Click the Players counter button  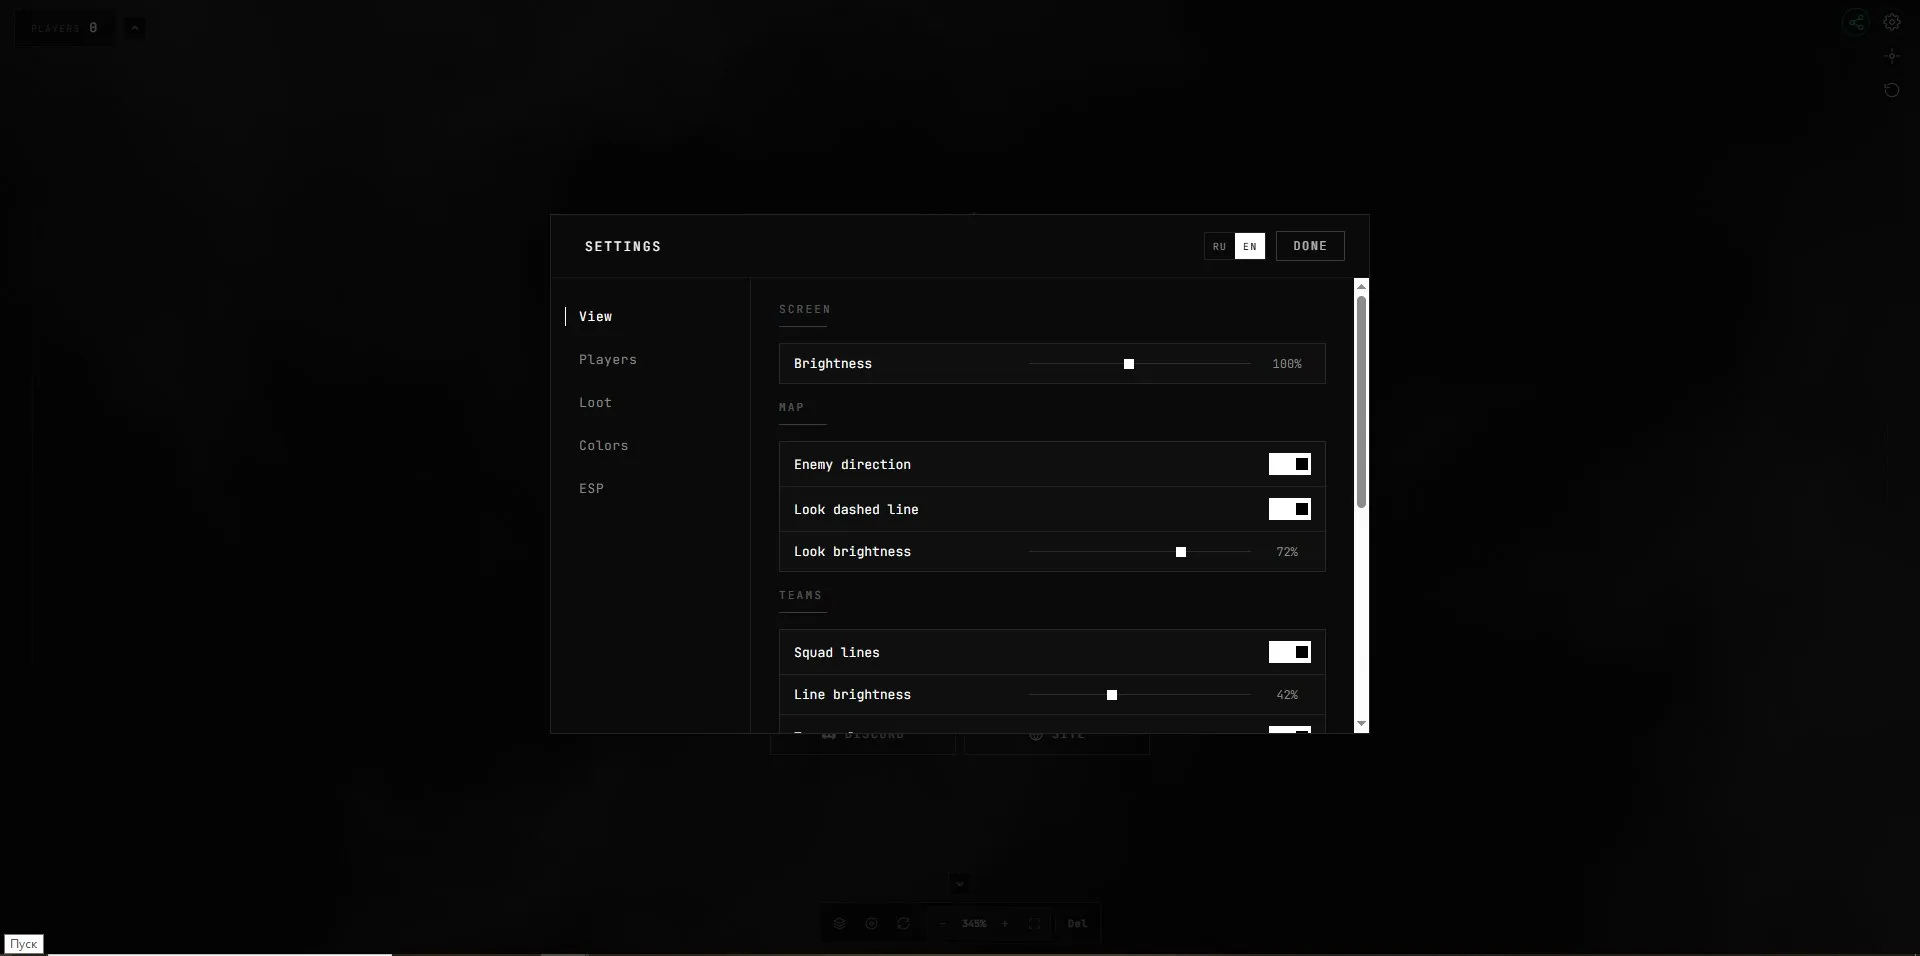[x=65, y=28]
